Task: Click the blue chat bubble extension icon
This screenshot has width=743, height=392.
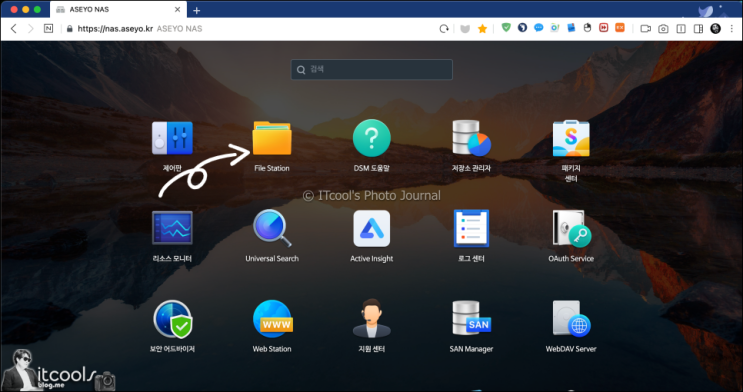Action: click(x=538, y=28)
